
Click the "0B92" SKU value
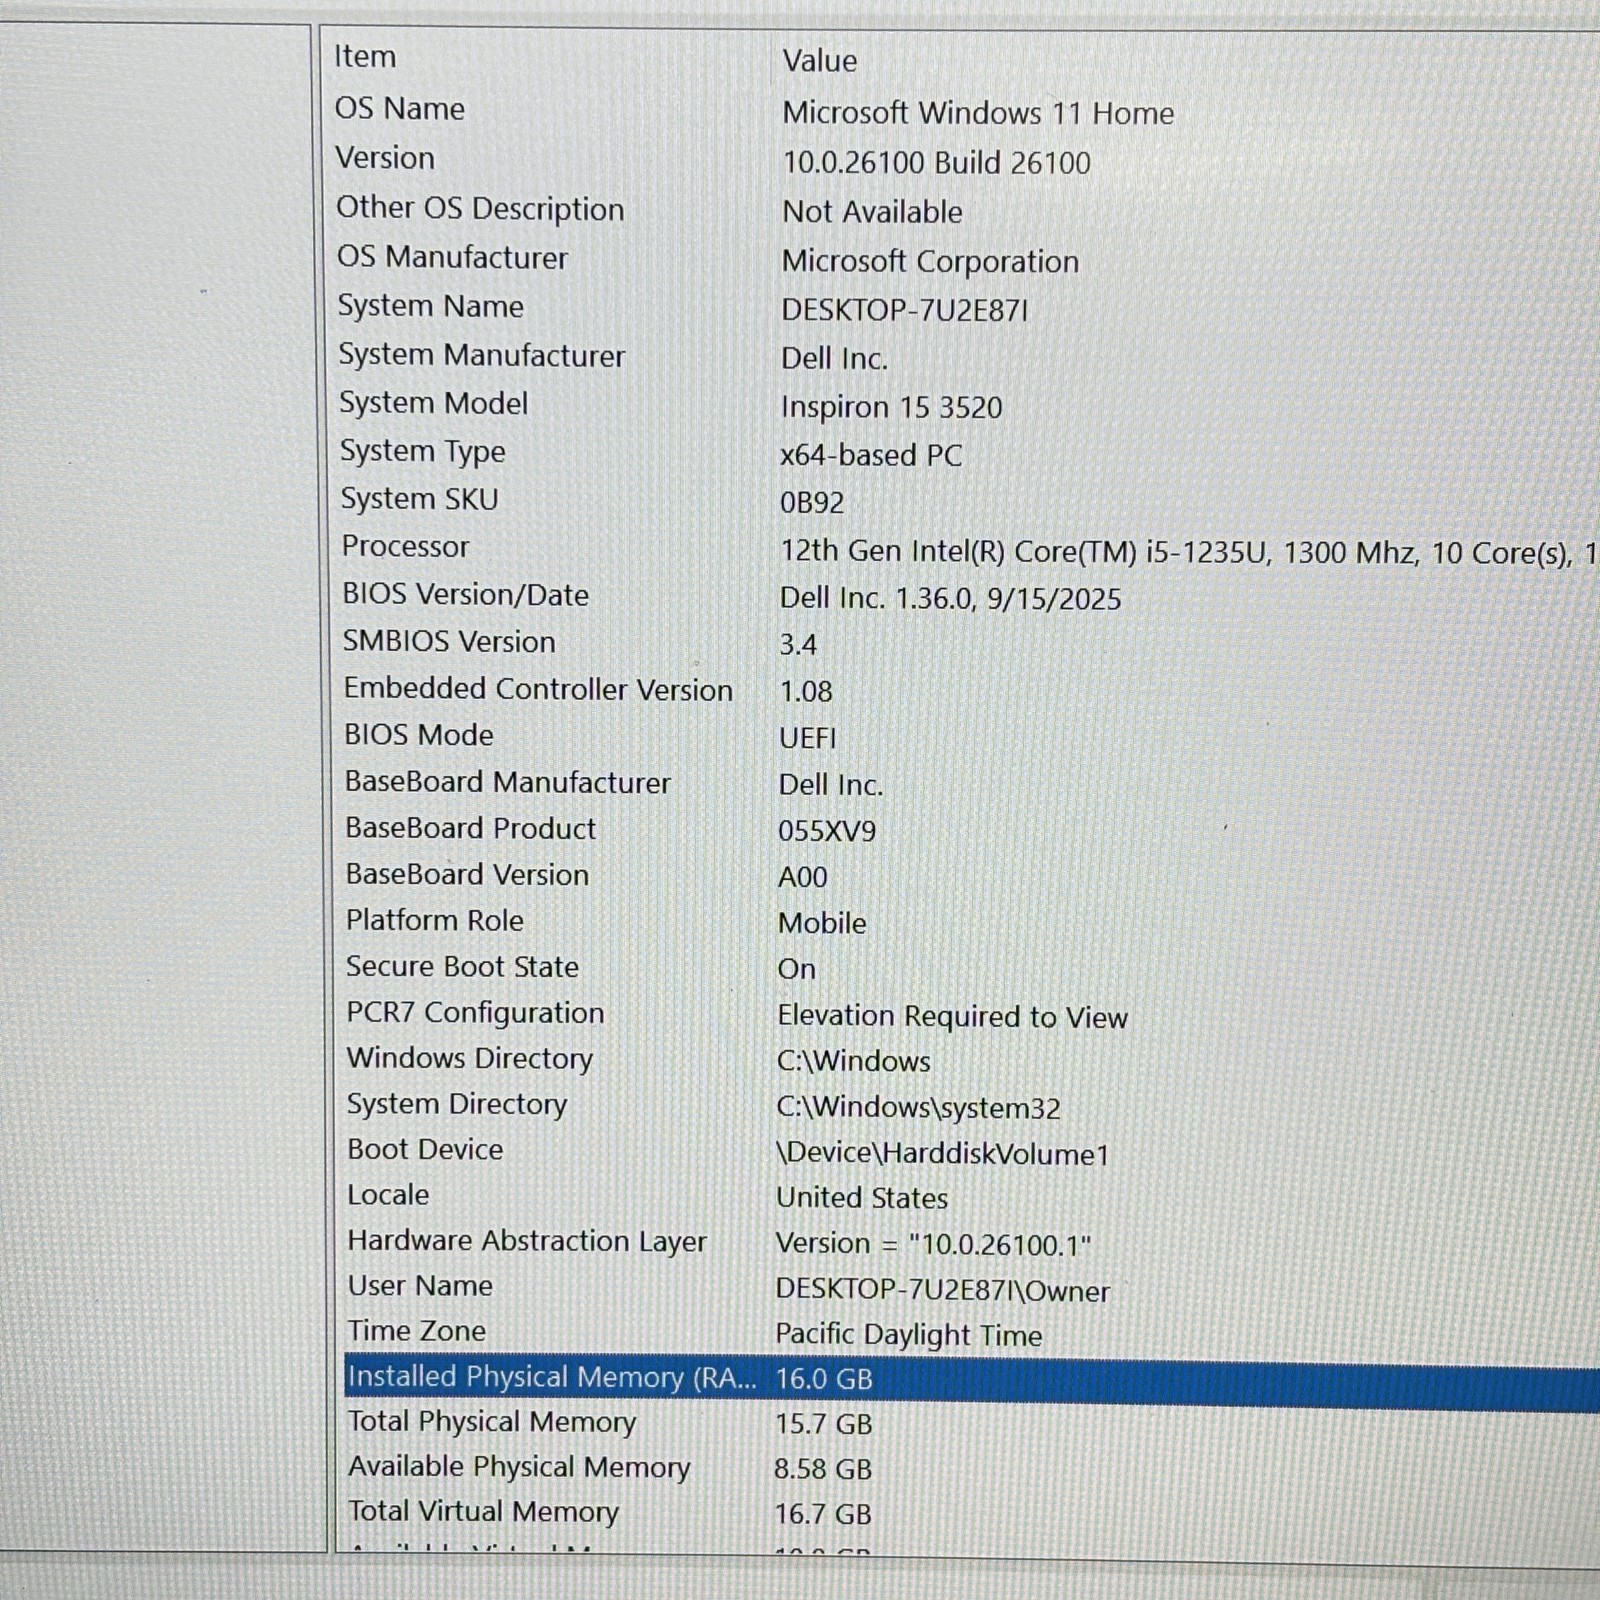(x=812, y=502)
